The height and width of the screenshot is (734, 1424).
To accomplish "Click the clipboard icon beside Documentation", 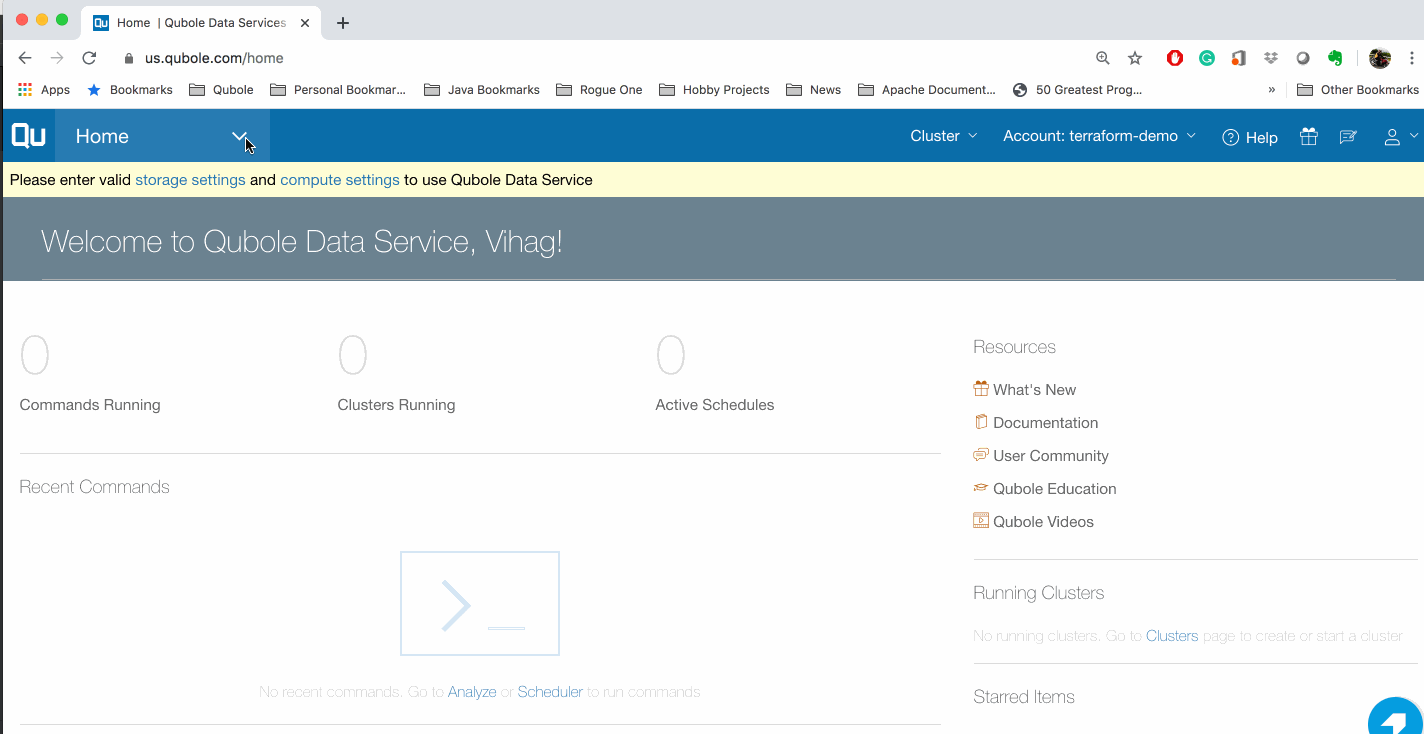I will [x=981, y=422].
